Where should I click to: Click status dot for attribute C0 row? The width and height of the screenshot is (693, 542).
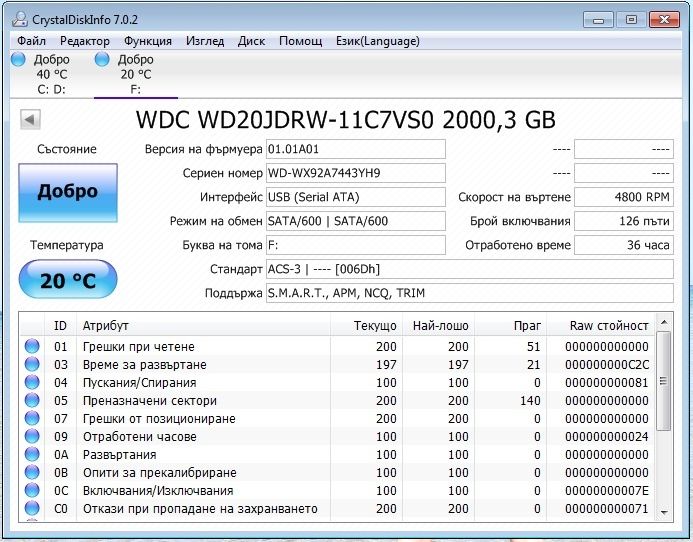32,508
